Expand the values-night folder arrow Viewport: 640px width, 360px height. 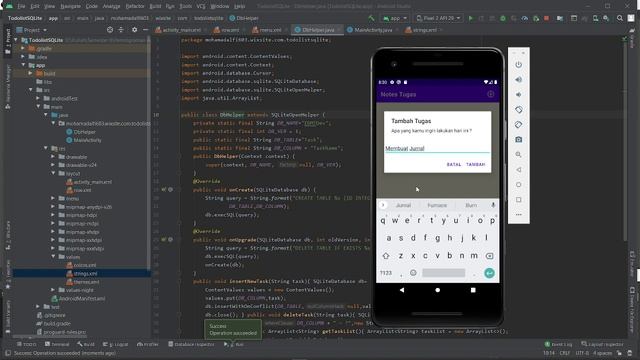pyautogui.click(x=53, y=290)
